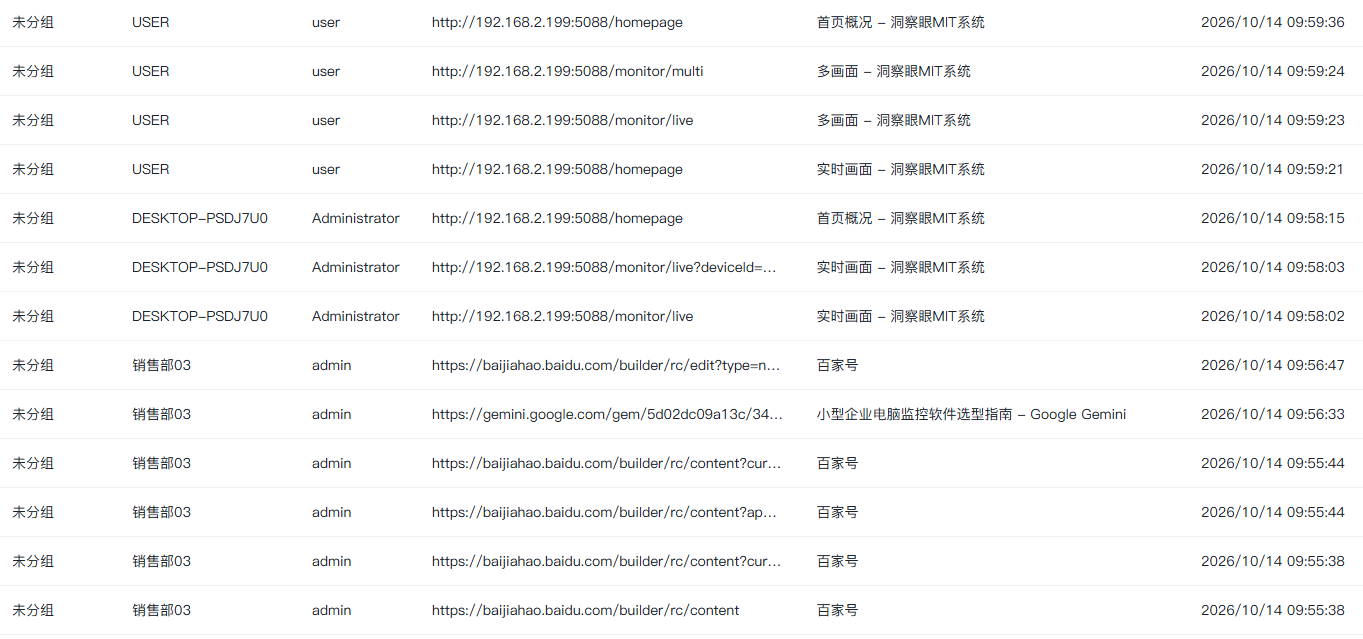Click Administrator in the 09:58:02 row
This screenshot has width=1363, height=639.
[356, 316]
